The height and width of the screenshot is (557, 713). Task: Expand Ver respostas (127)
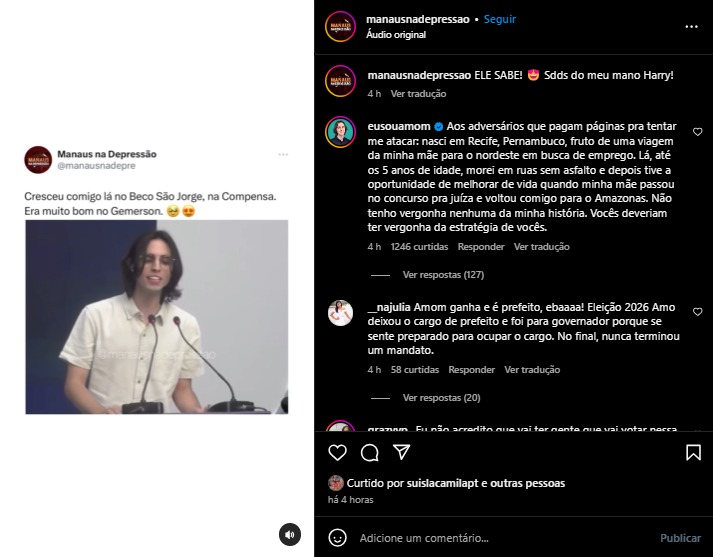[443, 275]
